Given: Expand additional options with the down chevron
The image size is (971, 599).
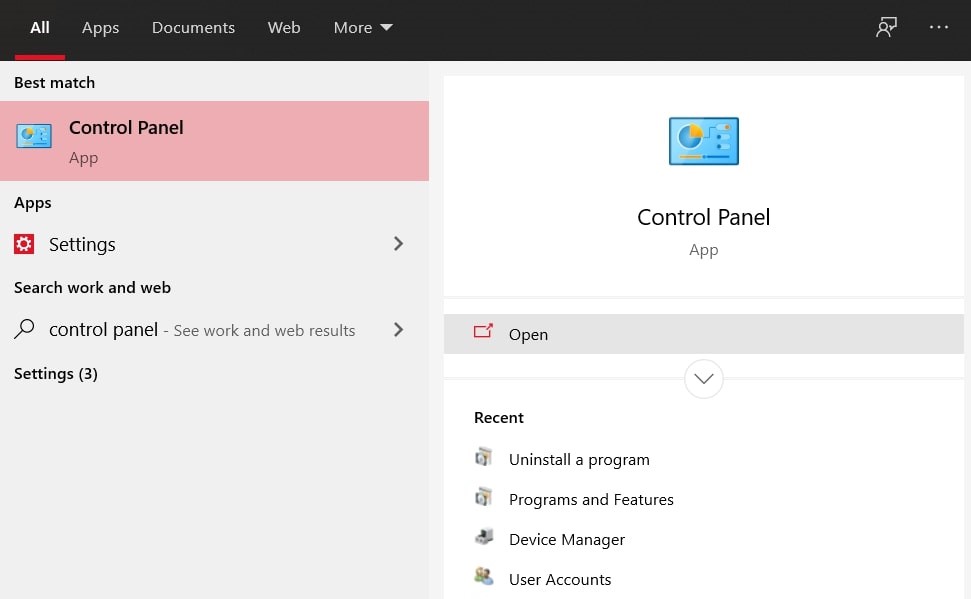Looking at the screenshot, I should pos(703,379).
